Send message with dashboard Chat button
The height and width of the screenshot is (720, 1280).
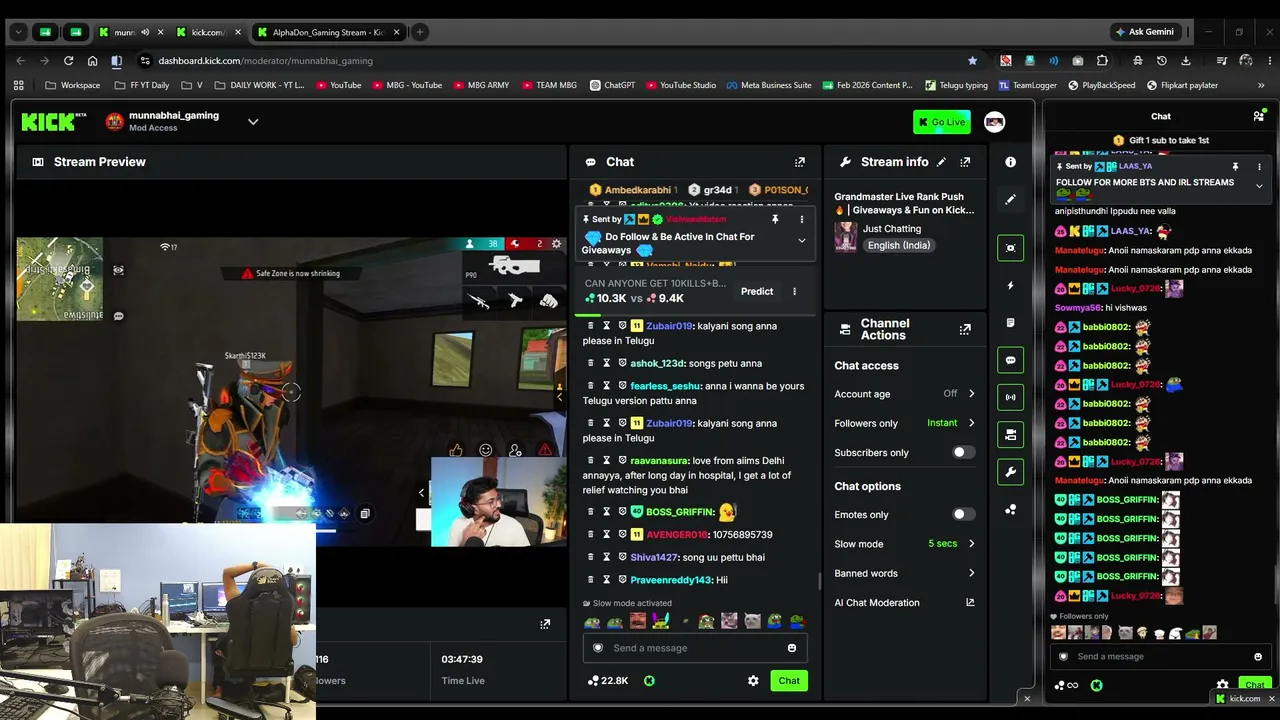(x=789, y=681)
